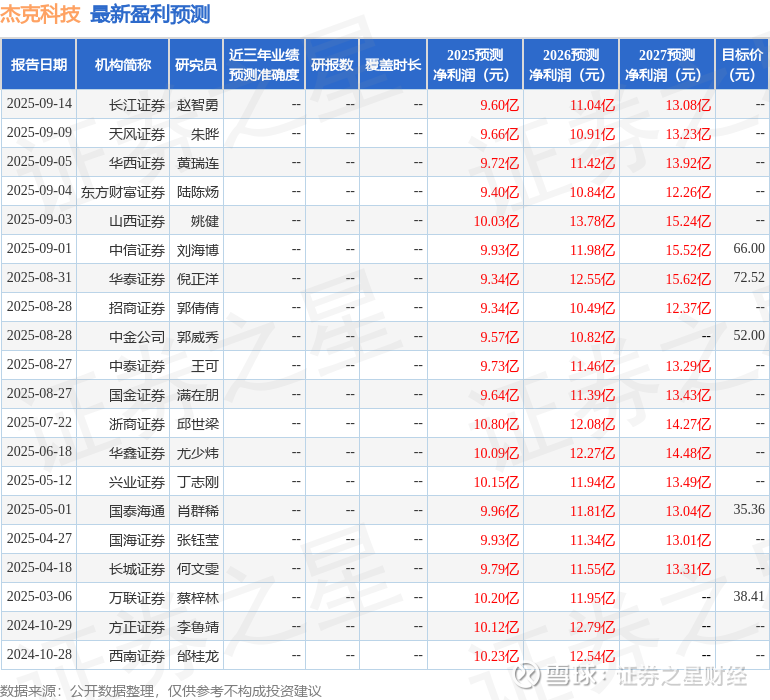
Task: Click analyst name 尤少炜
Action: [x=198, y=453]
